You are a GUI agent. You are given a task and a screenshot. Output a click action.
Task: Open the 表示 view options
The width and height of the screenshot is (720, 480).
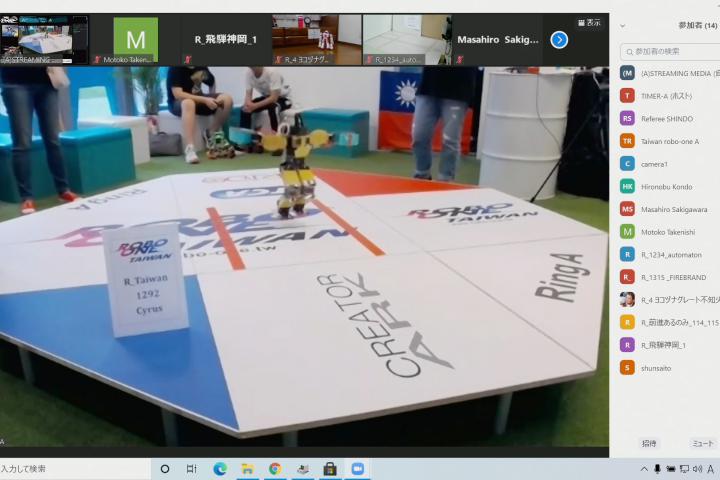coord(589,23)
